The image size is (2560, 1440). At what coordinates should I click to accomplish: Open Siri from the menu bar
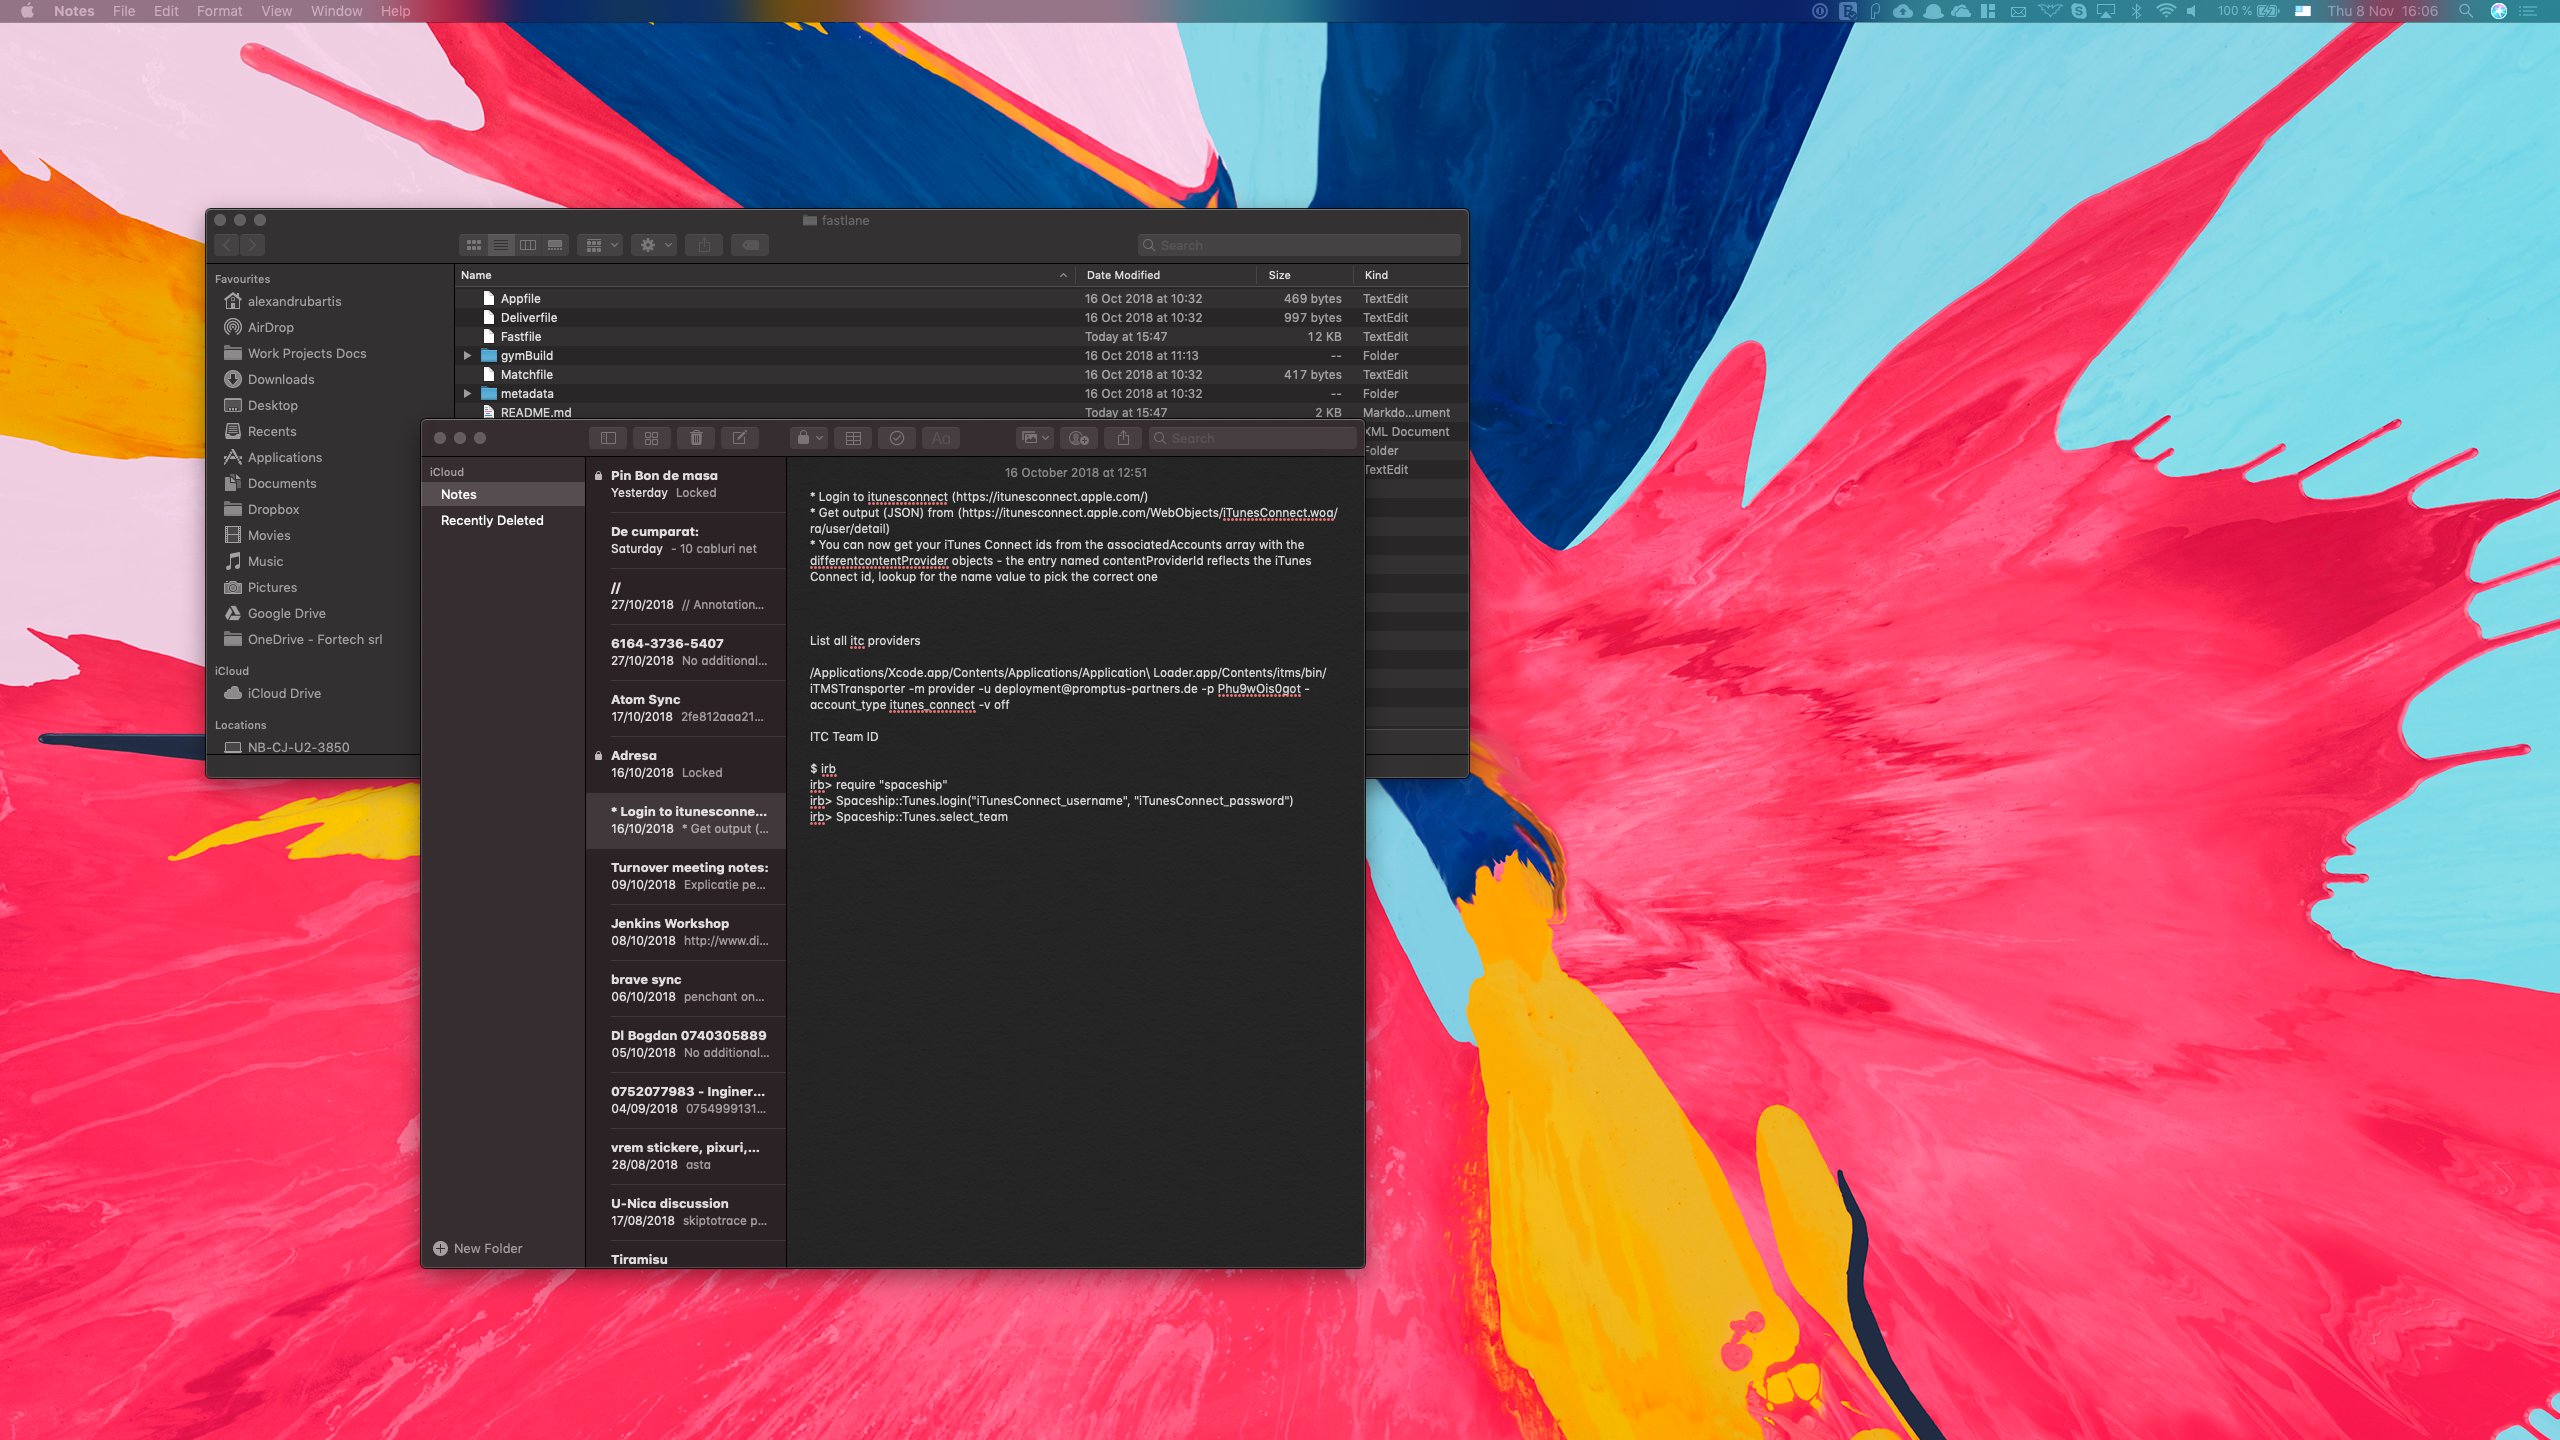2499,11
